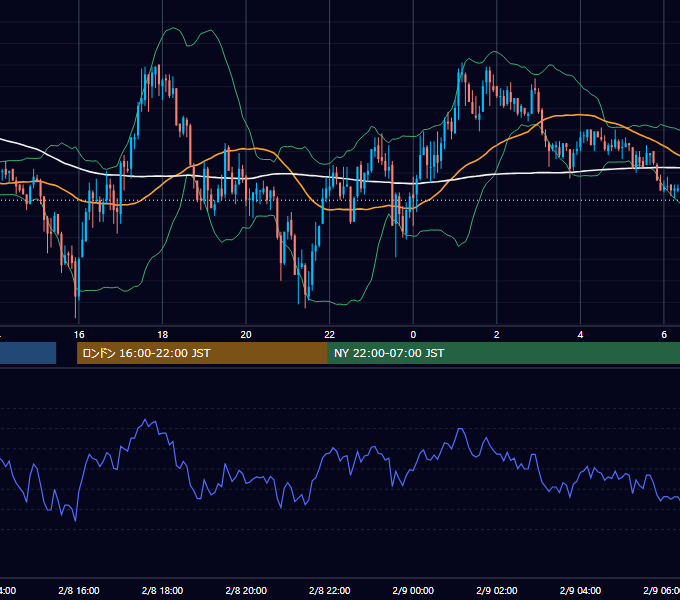680x600 pixels.
Task: Click the 2/9 04:00 label on the lower axis
Action: [x=580, y=590]
